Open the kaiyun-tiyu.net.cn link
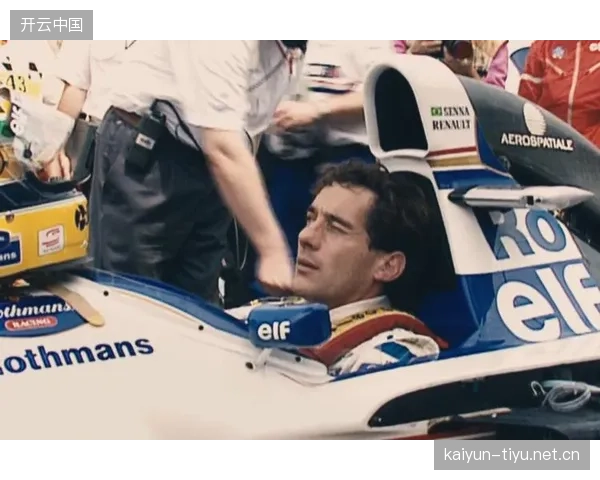The height and width of the screenshot is (480, 600). point(512,455)
